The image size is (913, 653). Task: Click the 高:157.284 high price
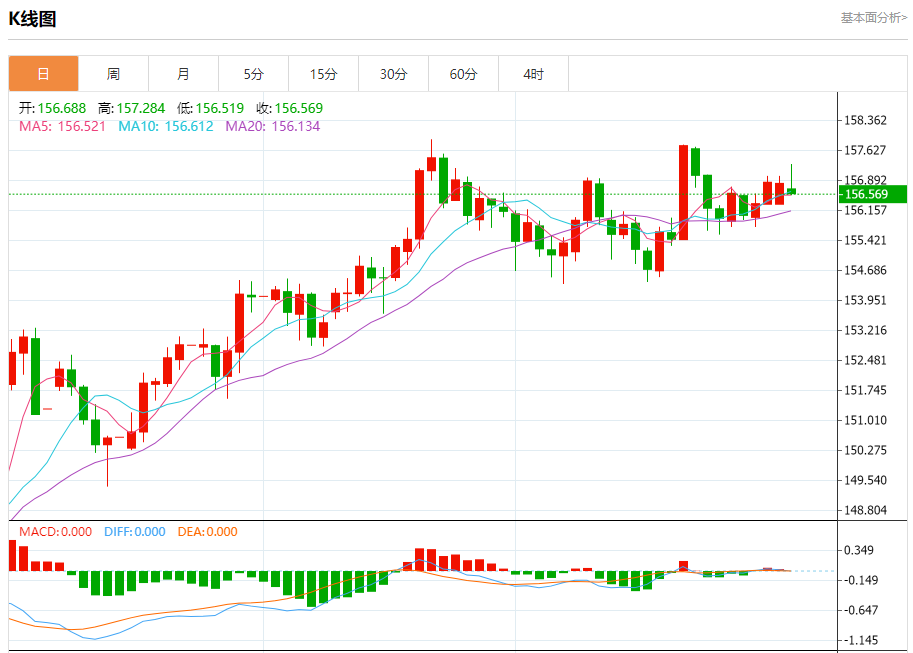tap(132, 108)
